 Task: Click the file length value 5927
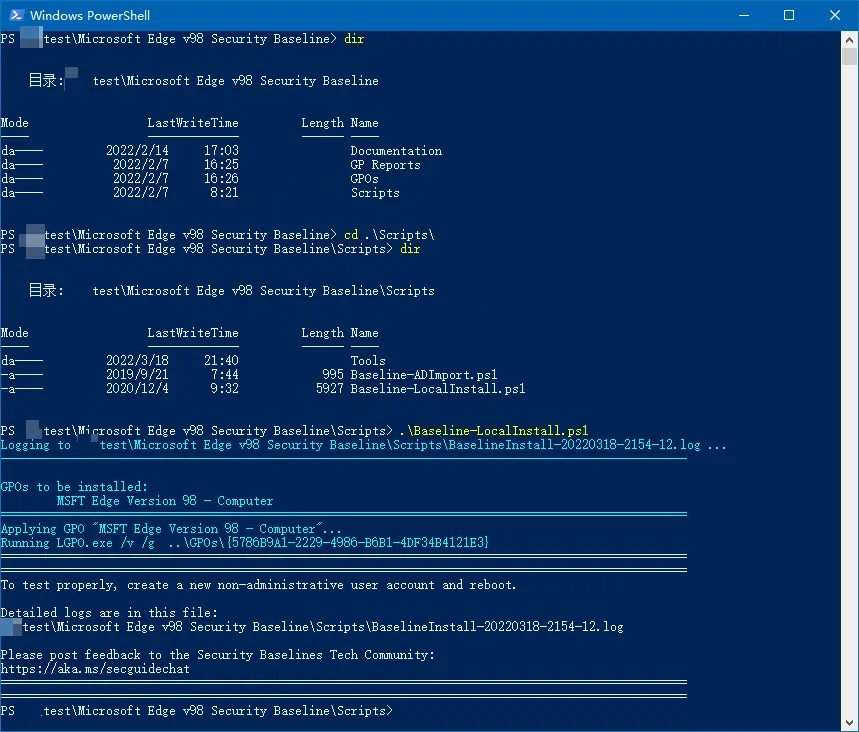[x=329, y=388]
